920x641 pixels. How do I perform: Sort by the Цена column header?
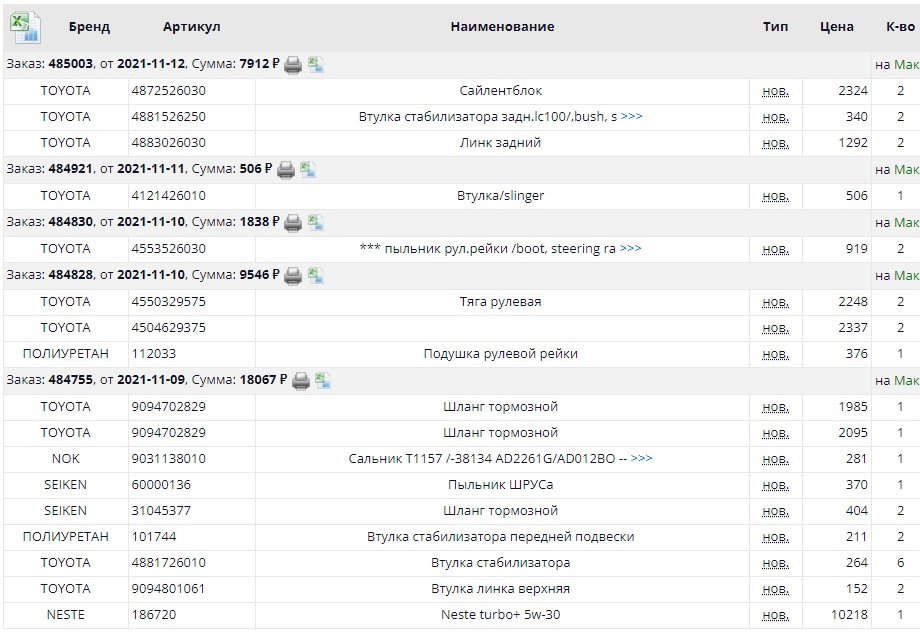click(x=836, y=27)
